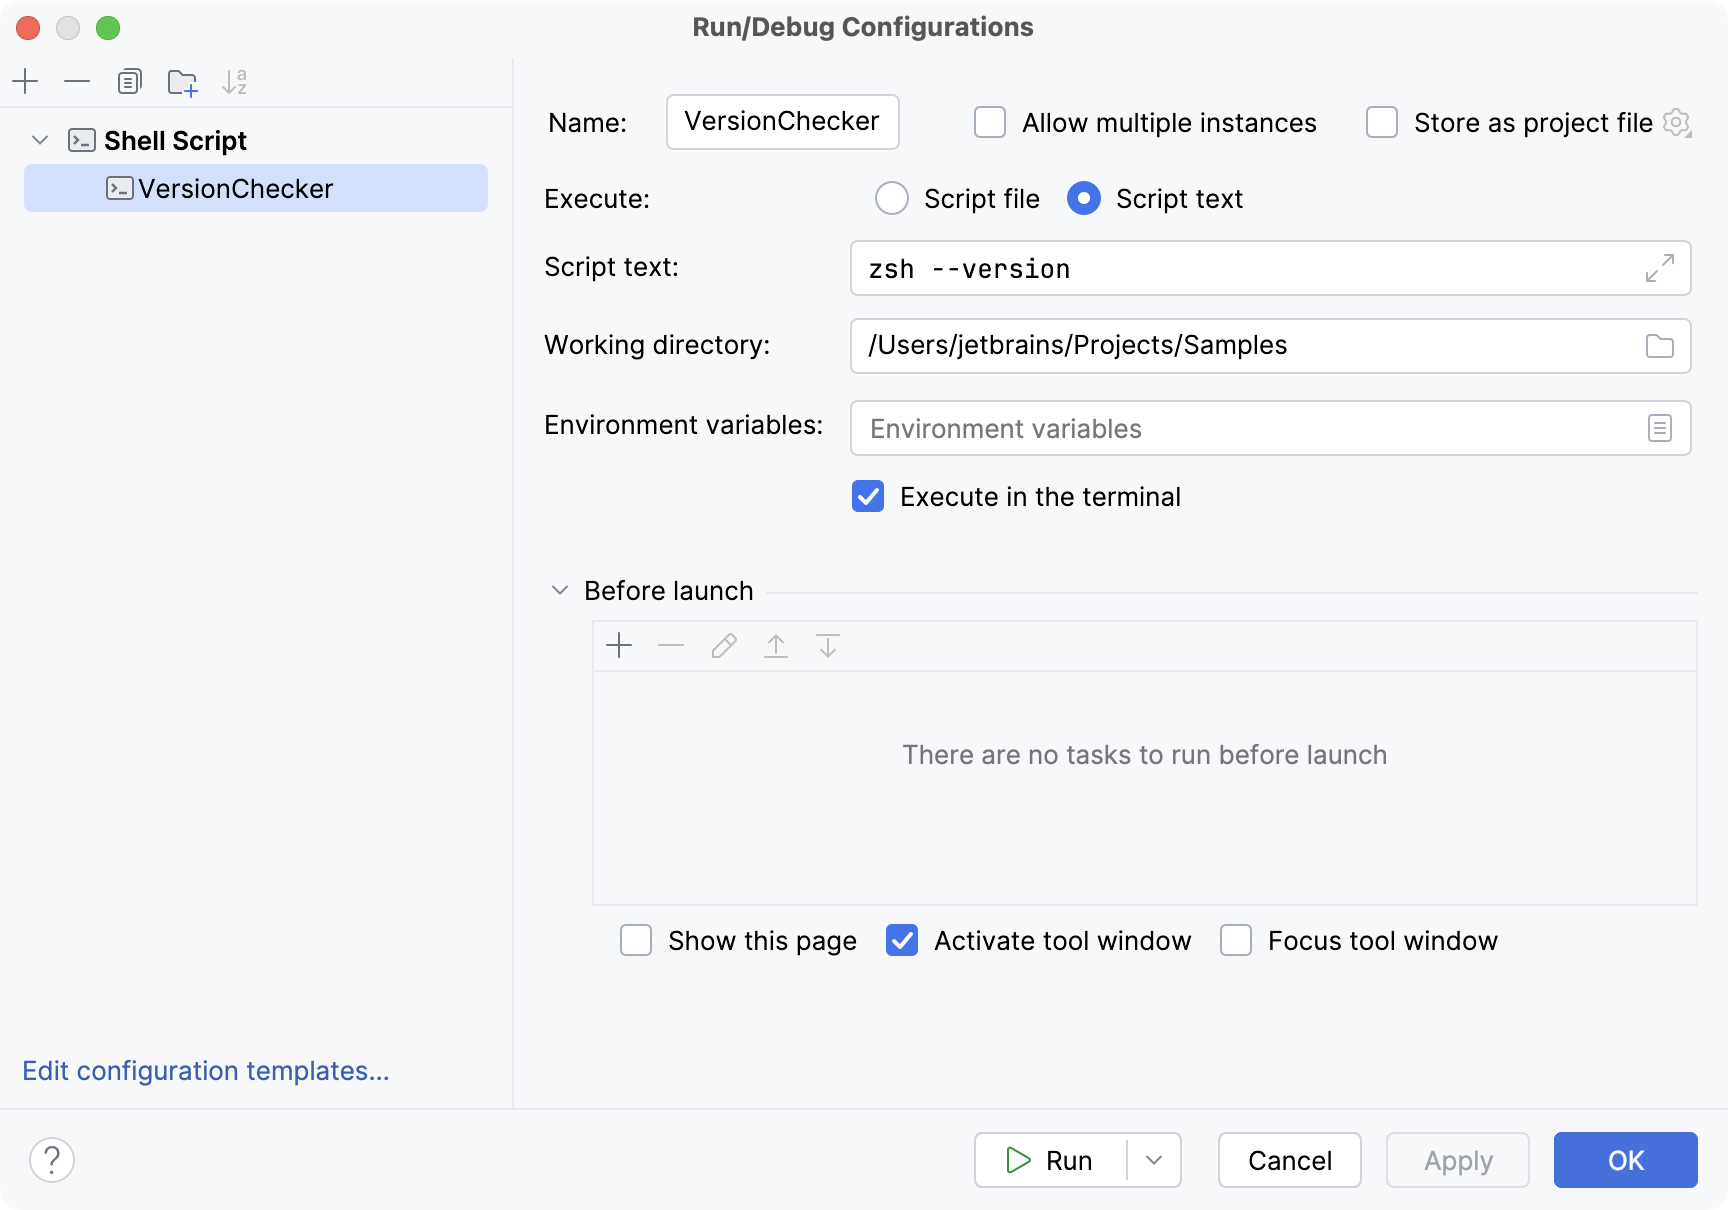This screenshot has height=1210, width=1728.
Task: Enable Store as project file
Action: click(1382, 123)
